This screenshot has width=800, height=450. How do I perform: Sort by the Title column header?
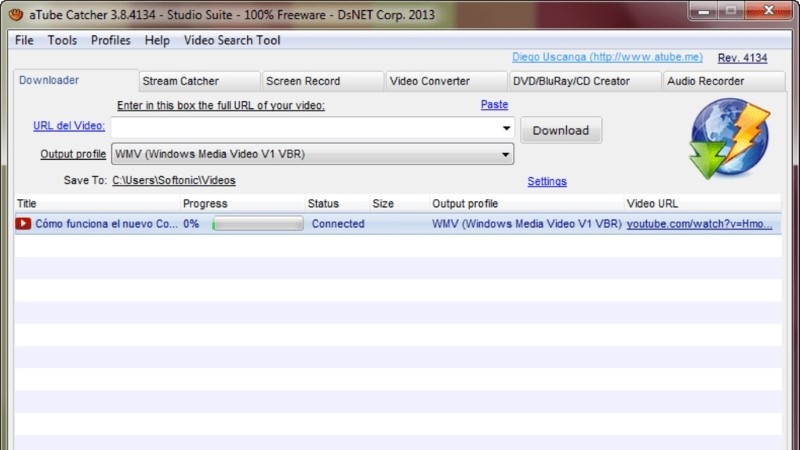(97, 204)
